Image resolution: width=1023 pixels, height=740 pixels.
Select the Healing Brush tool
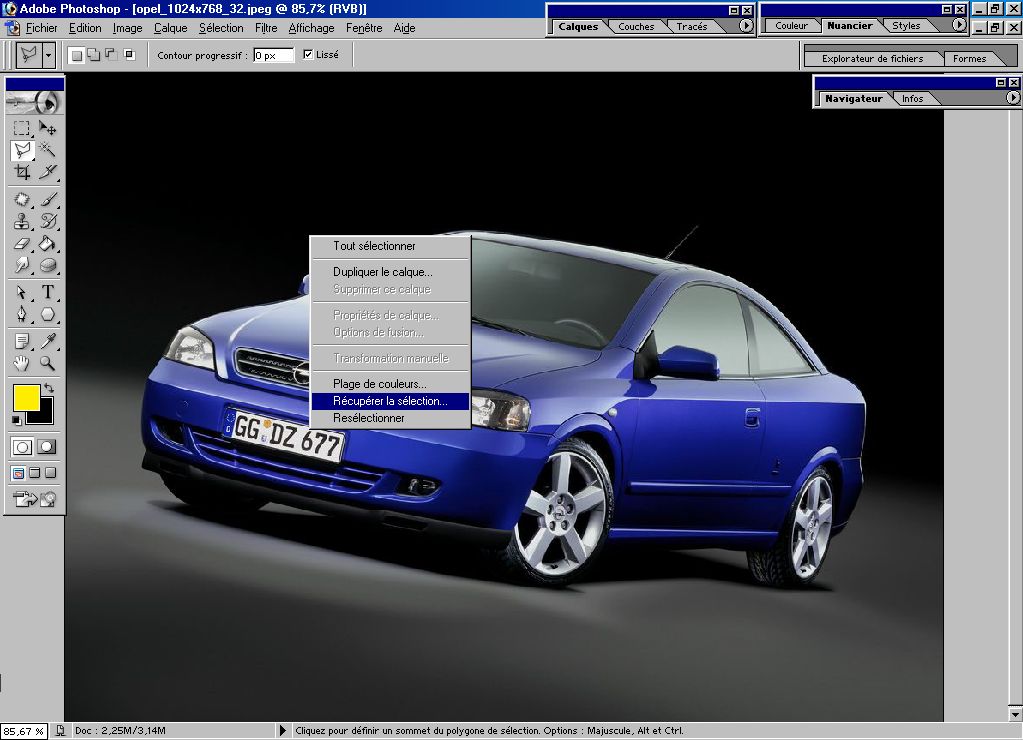[22, 200]
